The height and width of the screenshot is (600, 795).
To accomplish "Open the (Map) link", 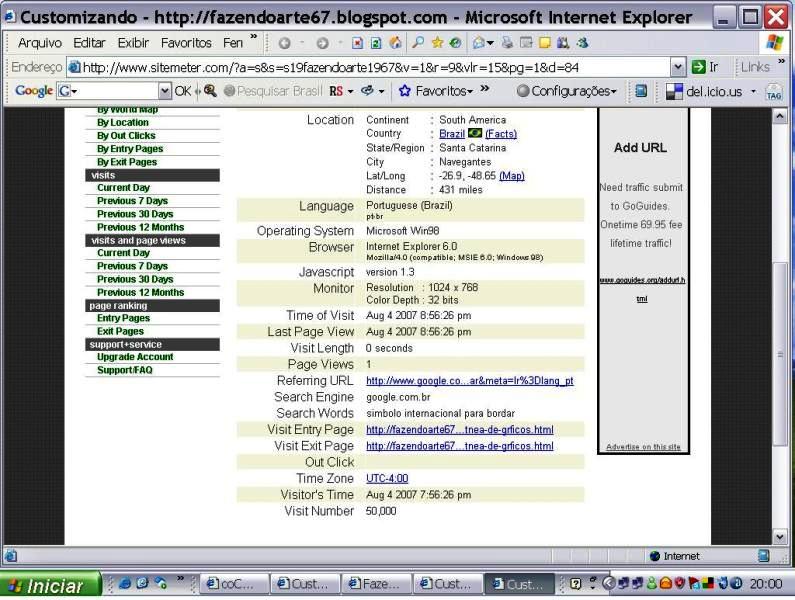I will pyautogui.click(x=512, y=176).
